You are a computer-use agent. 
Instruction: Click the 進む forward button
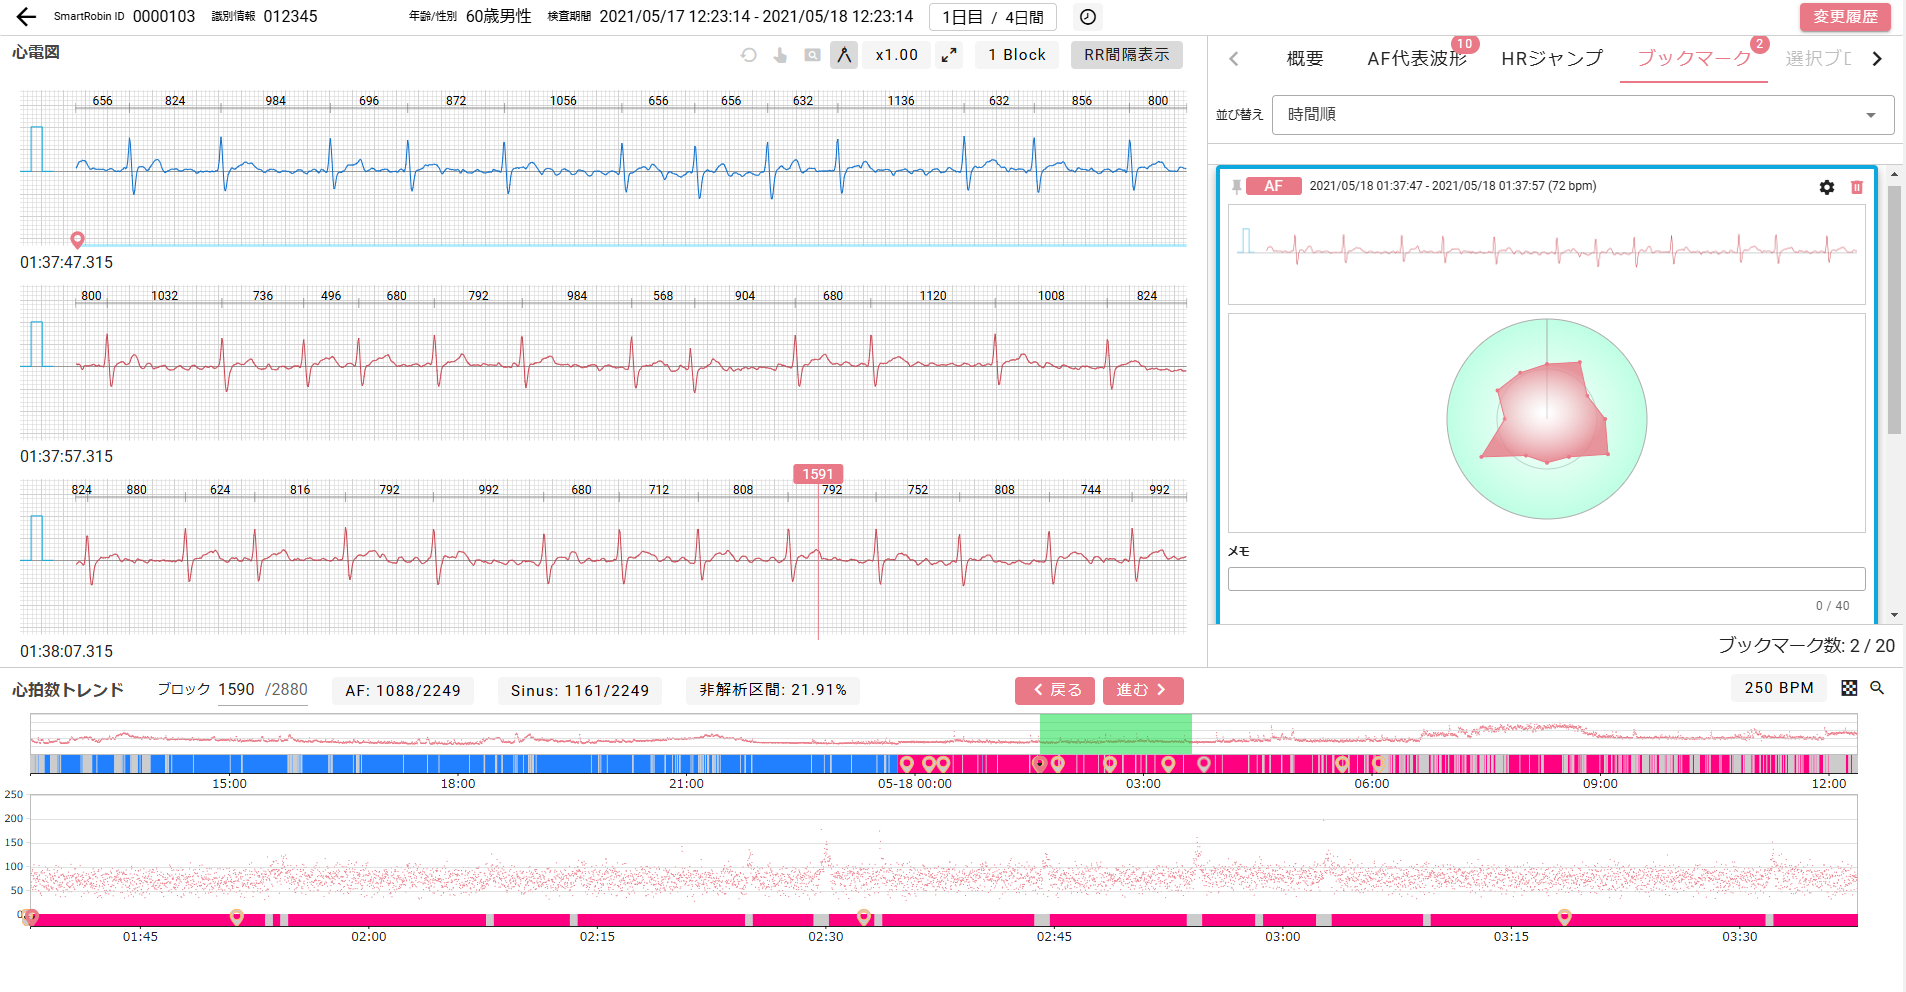coord(1142,690)
